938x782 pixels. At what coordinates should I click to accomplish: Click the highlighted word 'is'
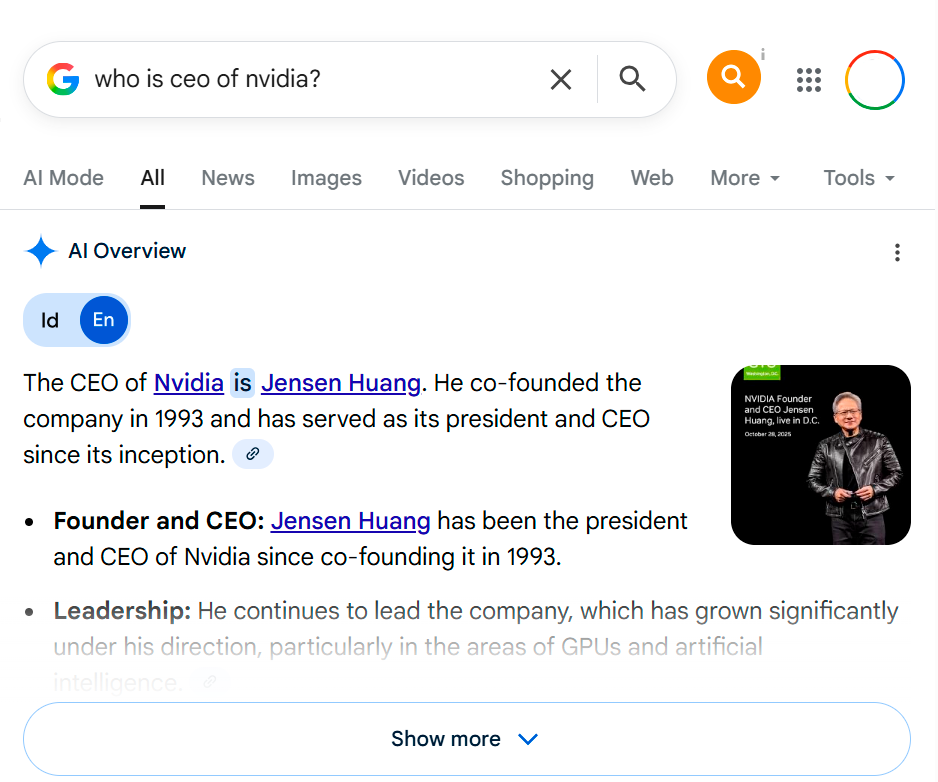click(x=242, y=383)
